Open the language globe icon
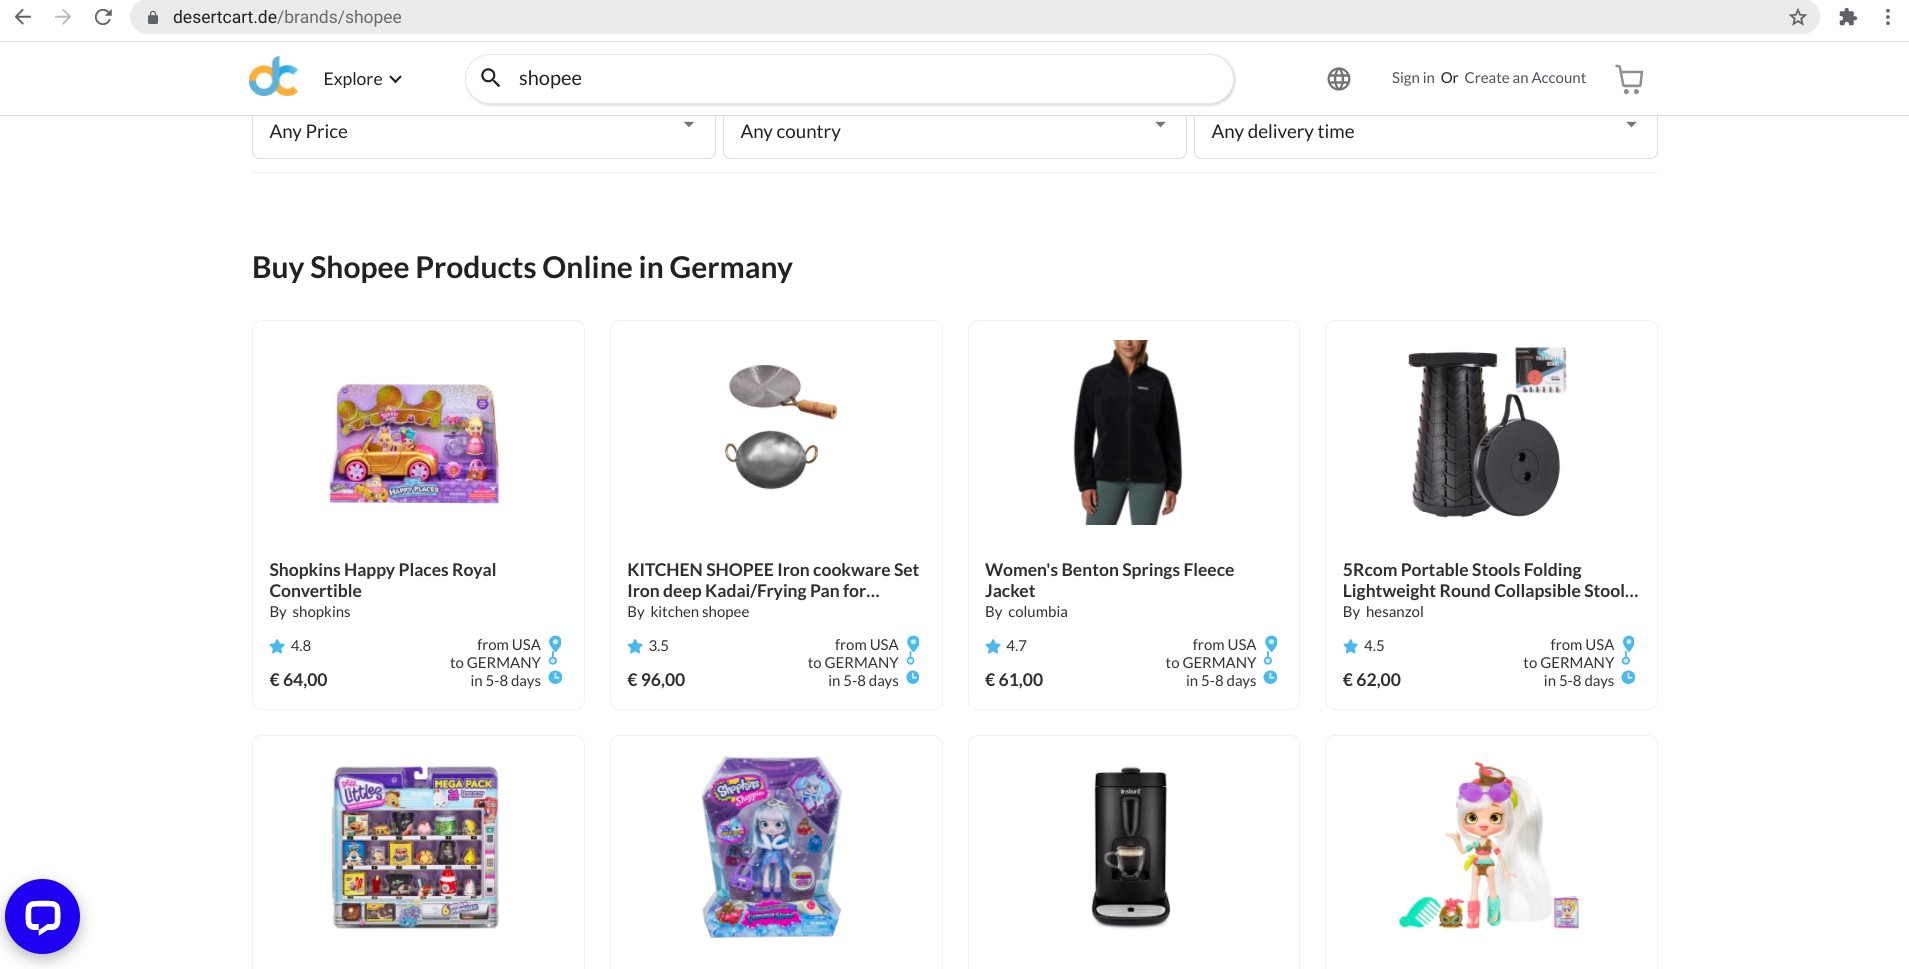The height and width of the screenshot is (969, 1909). 1338,79
